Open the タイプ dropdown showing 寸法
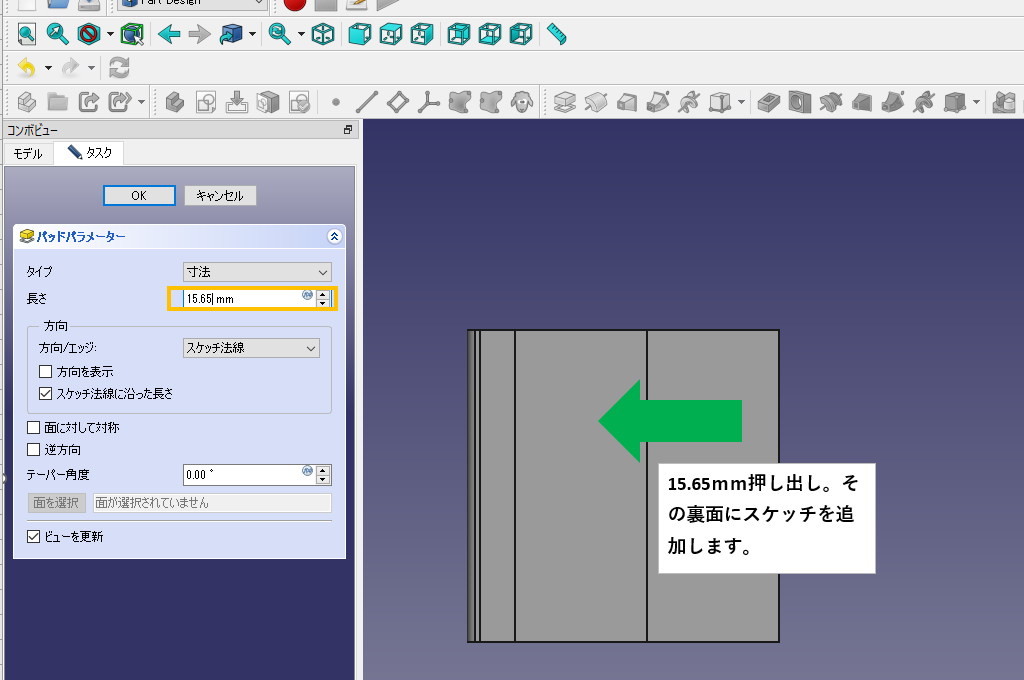The image size is (1024, 680). 257,272
